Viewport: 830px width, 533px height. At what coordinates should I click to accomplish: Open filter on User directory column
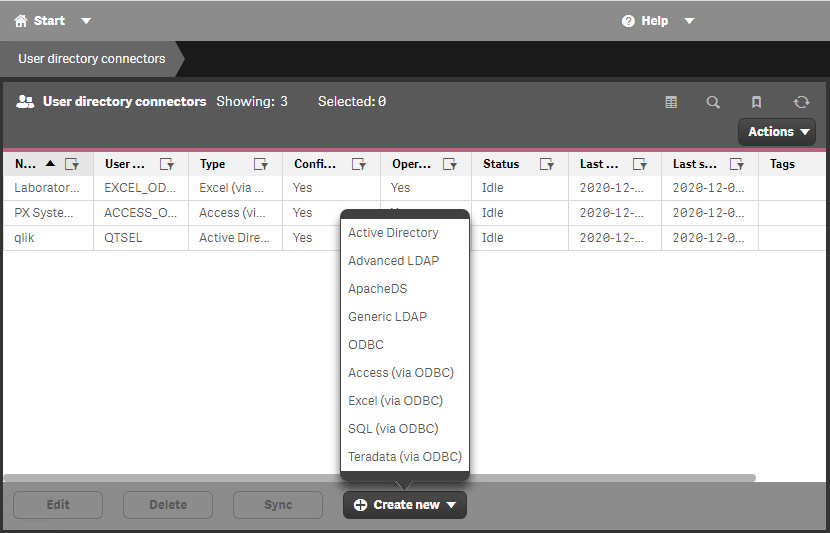[x=167, y=164]
